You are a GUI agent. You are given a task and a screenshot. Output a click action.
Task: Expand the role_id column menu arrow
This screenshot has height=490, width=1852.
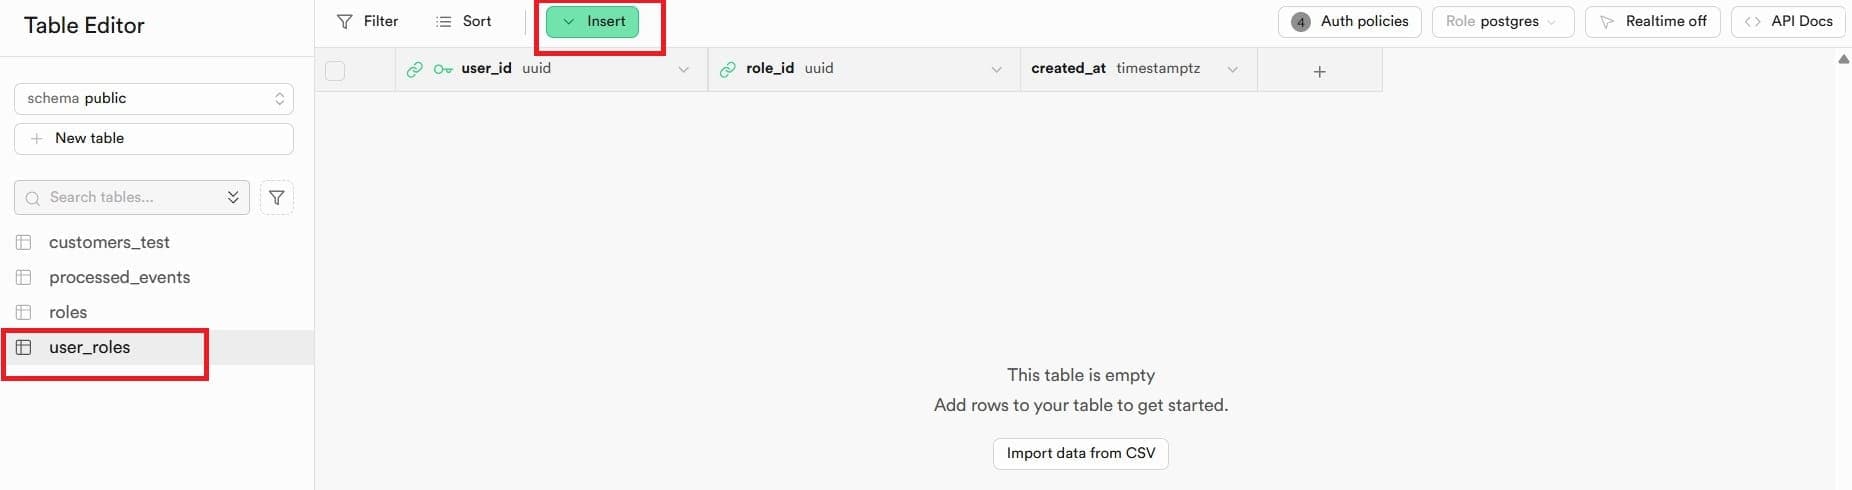pos(997,69)
